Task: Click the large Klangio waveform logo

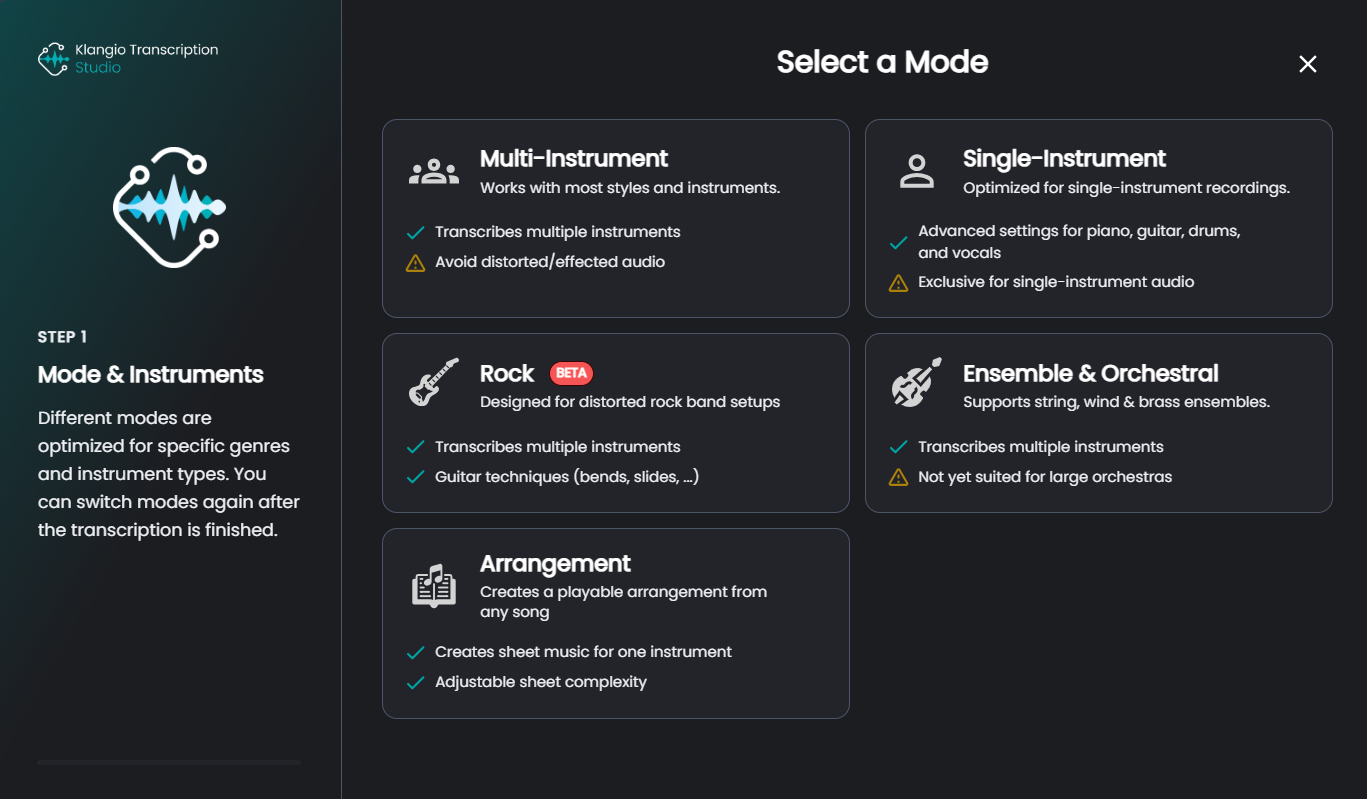Action: [169, 207]
